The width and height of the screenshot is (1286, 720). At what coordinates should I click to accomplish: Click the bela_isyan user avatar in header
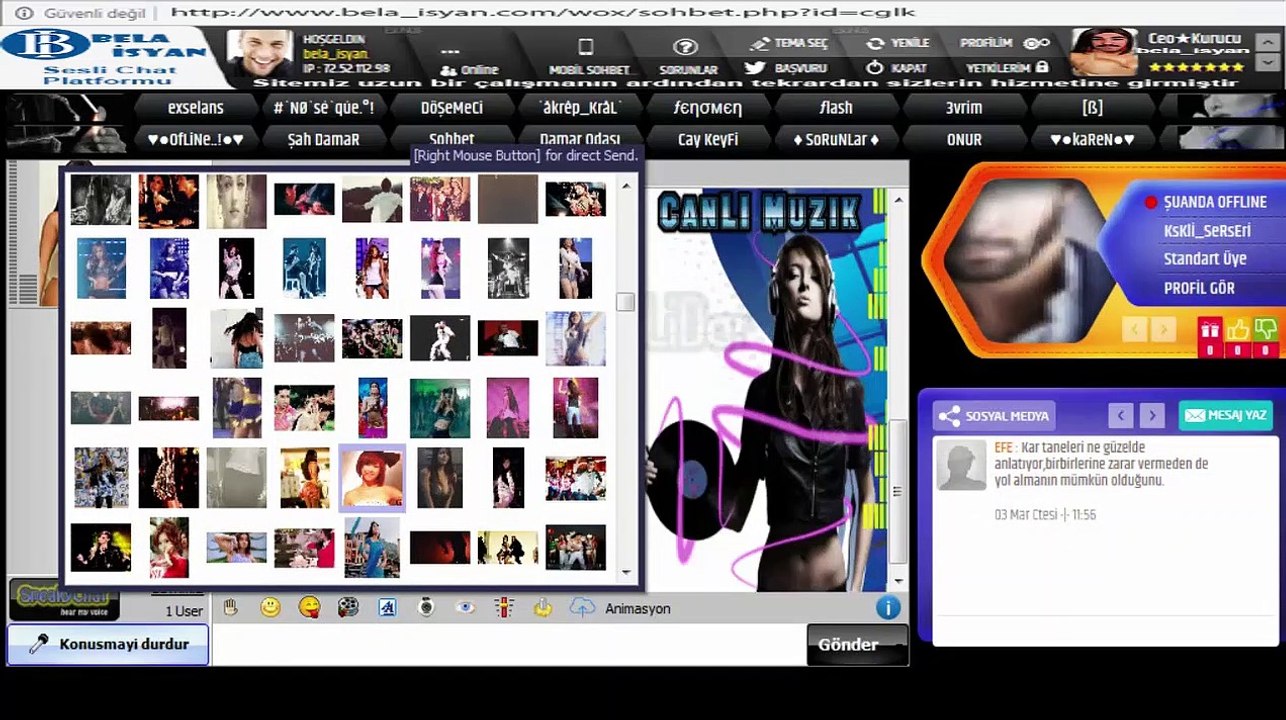[260, 54]
